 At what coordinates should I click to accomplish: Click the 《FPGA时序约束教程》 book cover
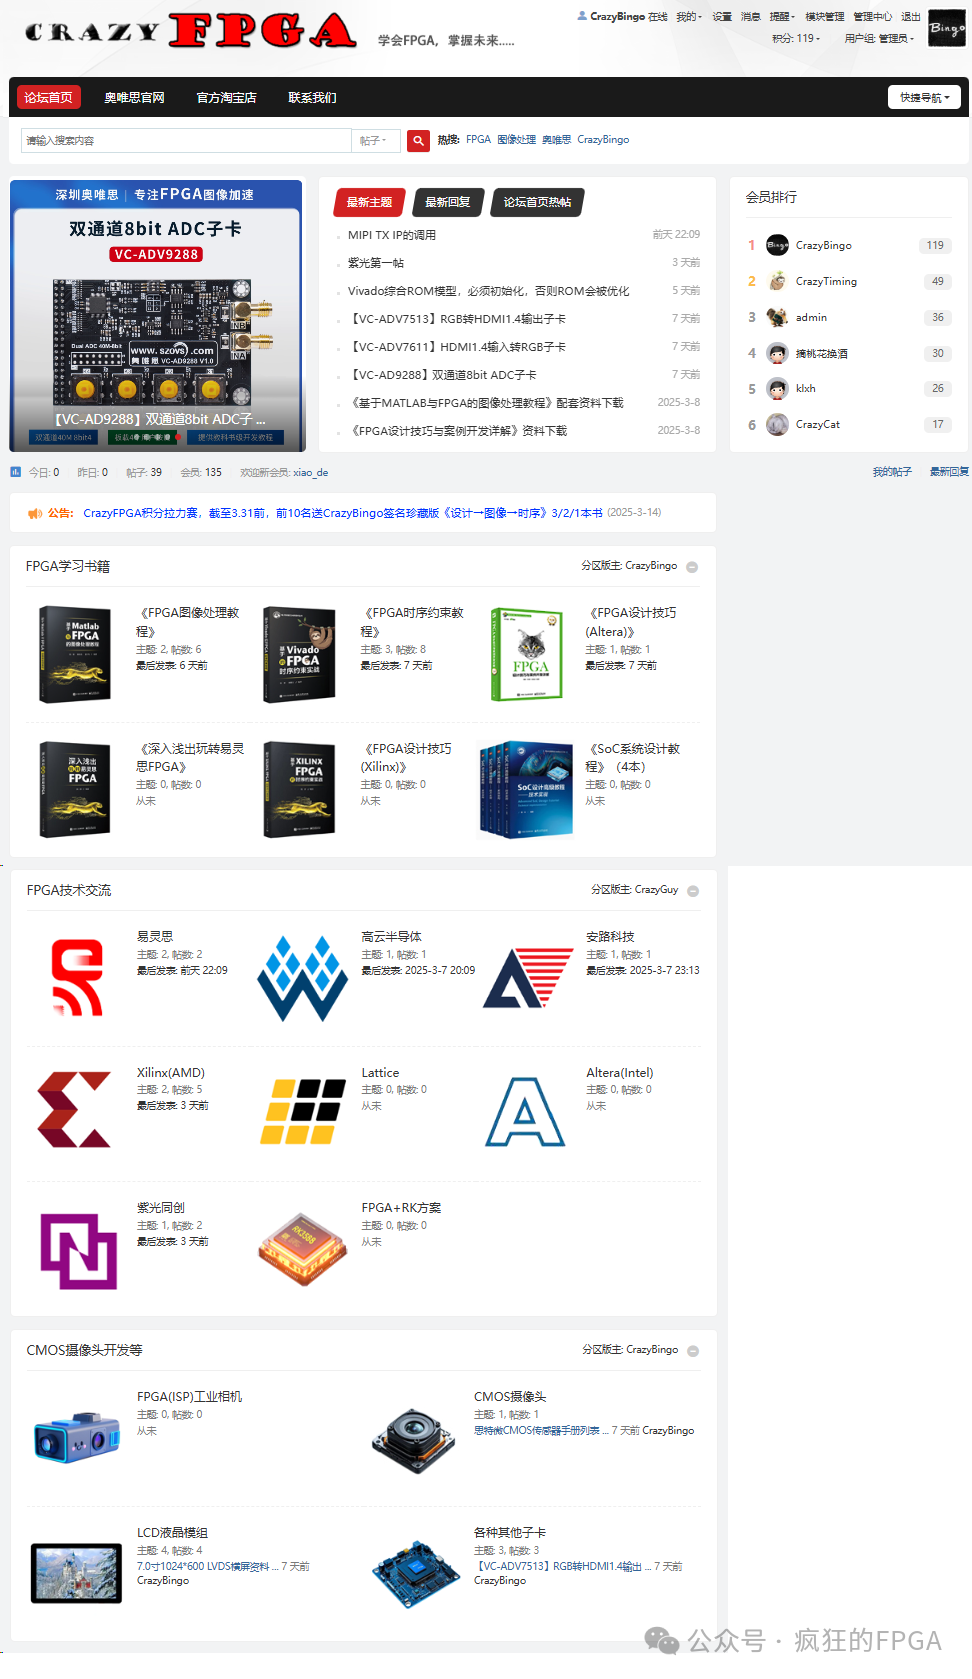299,654
